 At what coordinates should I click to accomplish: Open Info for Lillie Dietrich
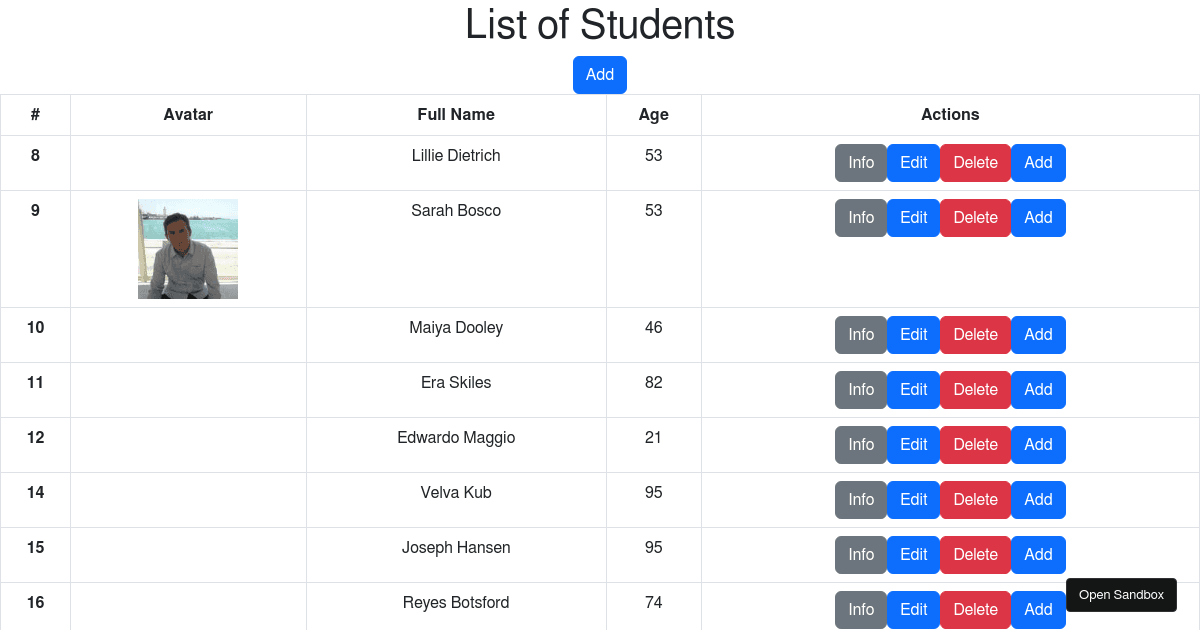click(x=860, y=162)
